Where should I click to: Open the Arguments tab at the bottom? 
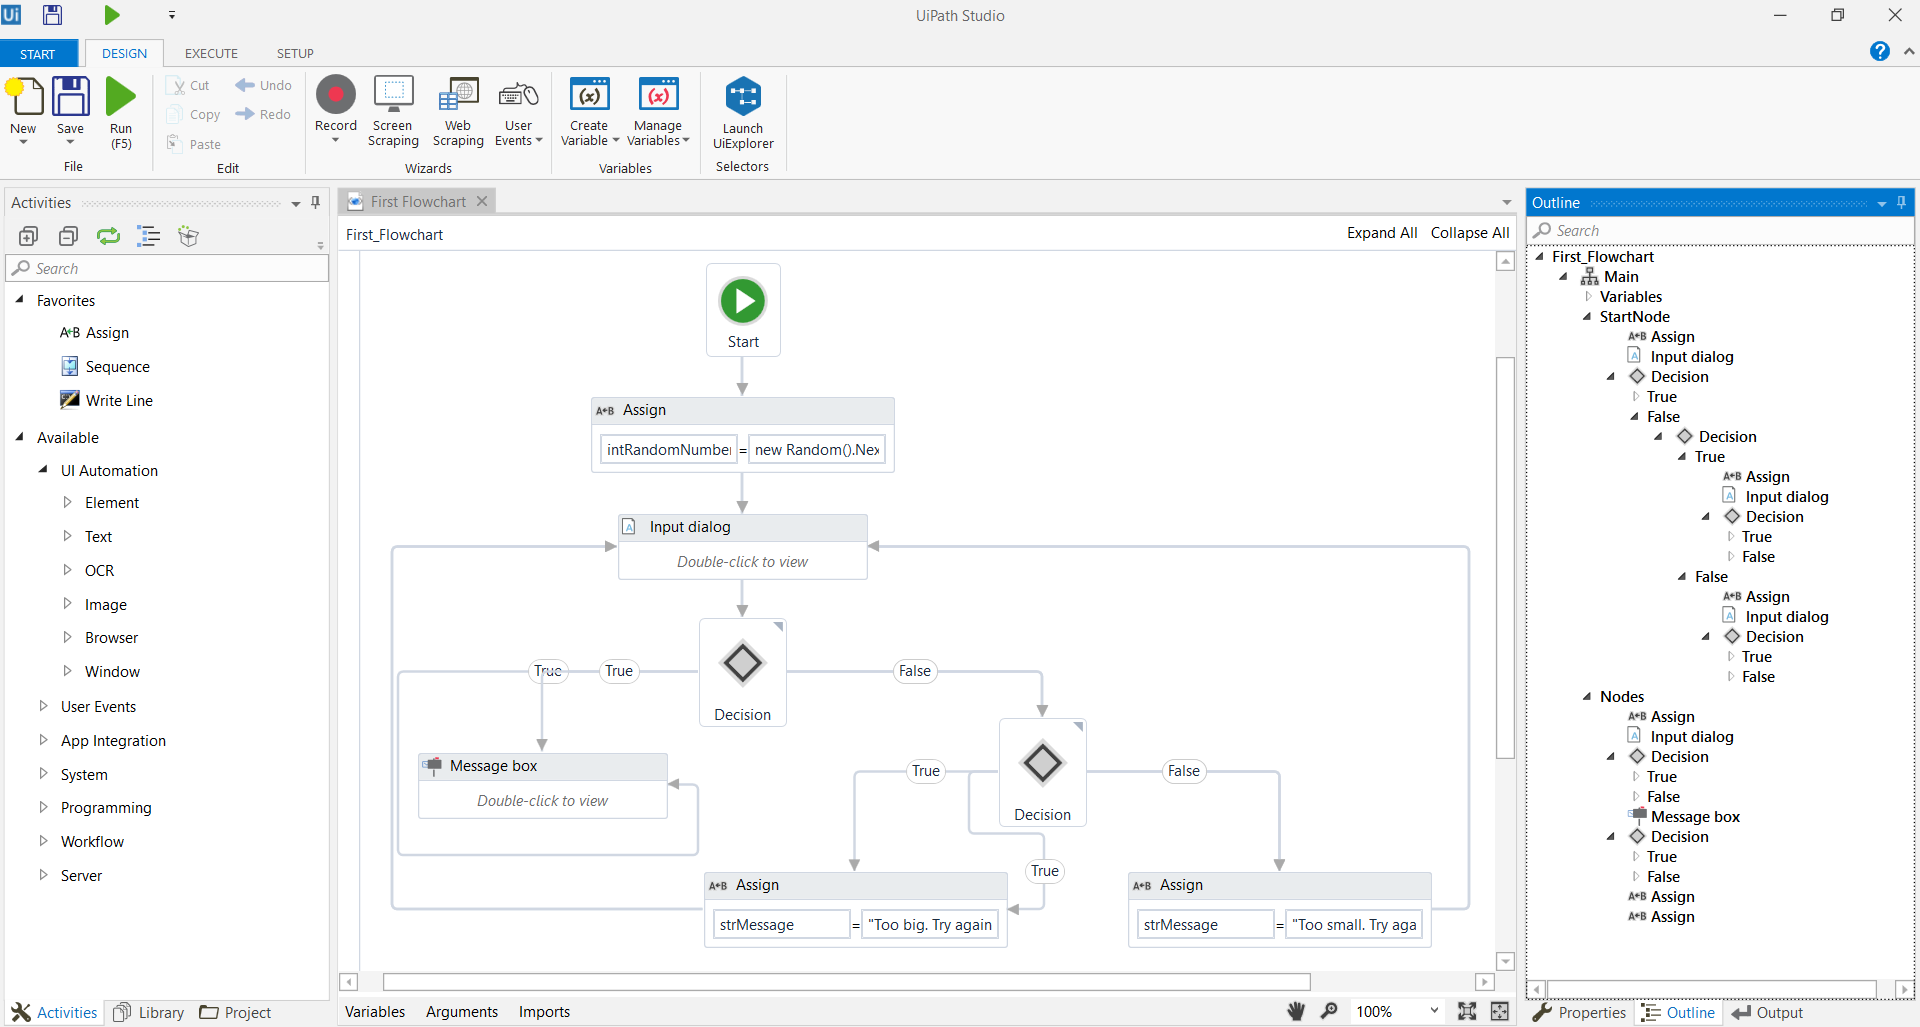tap(461, 1011)
